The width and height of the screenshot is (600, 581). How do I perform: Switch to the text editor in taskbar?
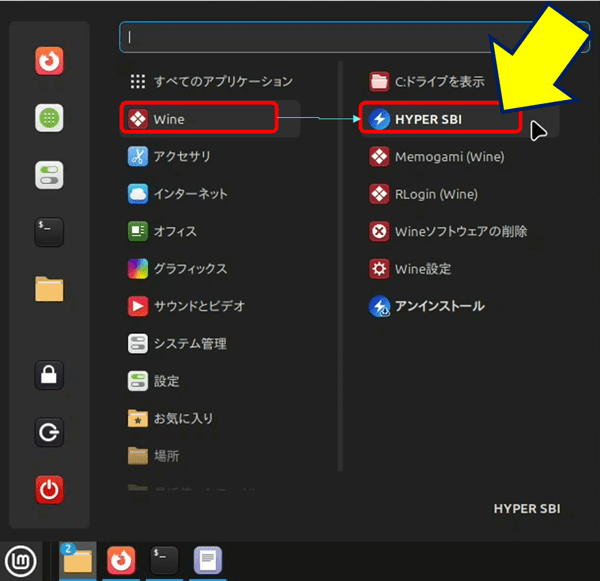pos(208,561)
